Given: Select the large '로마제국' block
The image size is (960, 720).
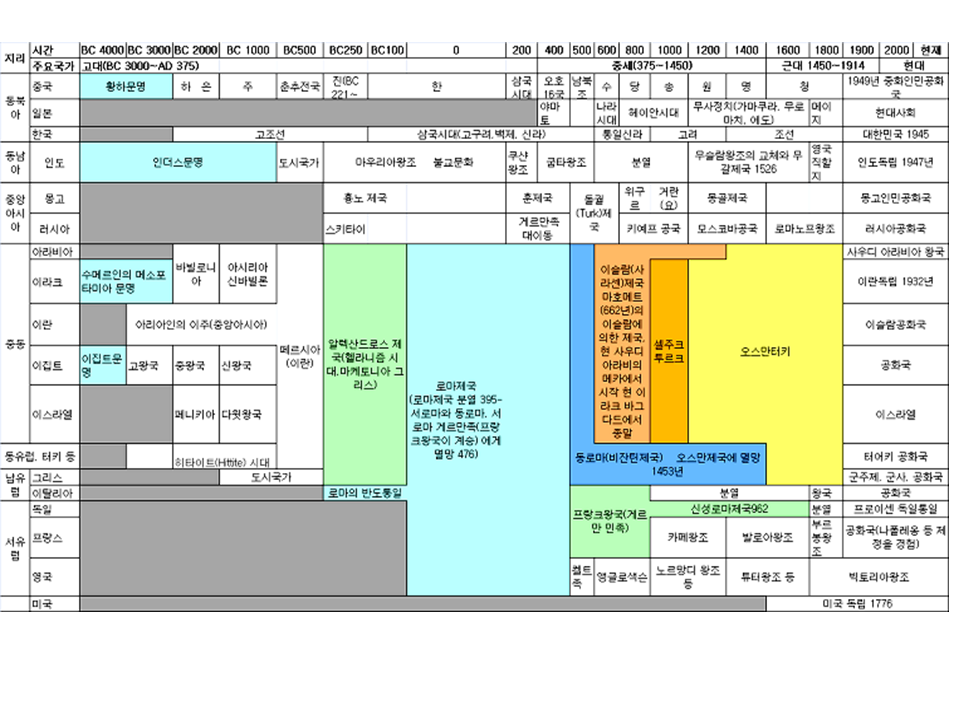Looking at the screenshot, I should 488,419.
